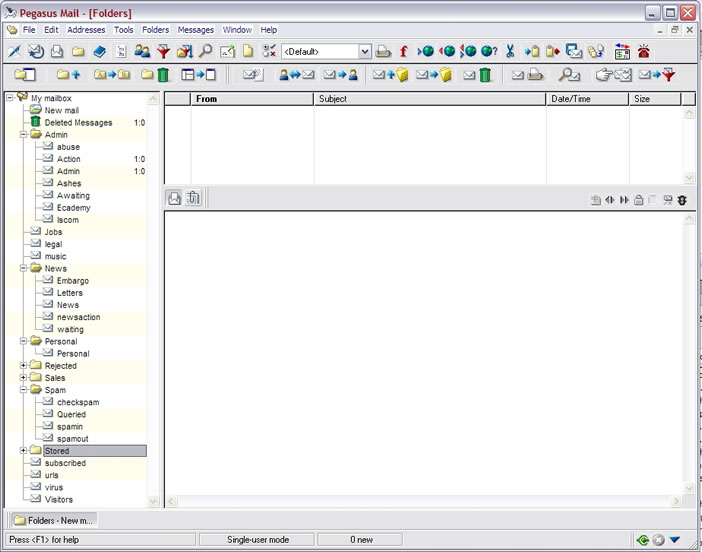702x552 pixels.
Task: Open the Addresses menu
Action: (86, 30)
